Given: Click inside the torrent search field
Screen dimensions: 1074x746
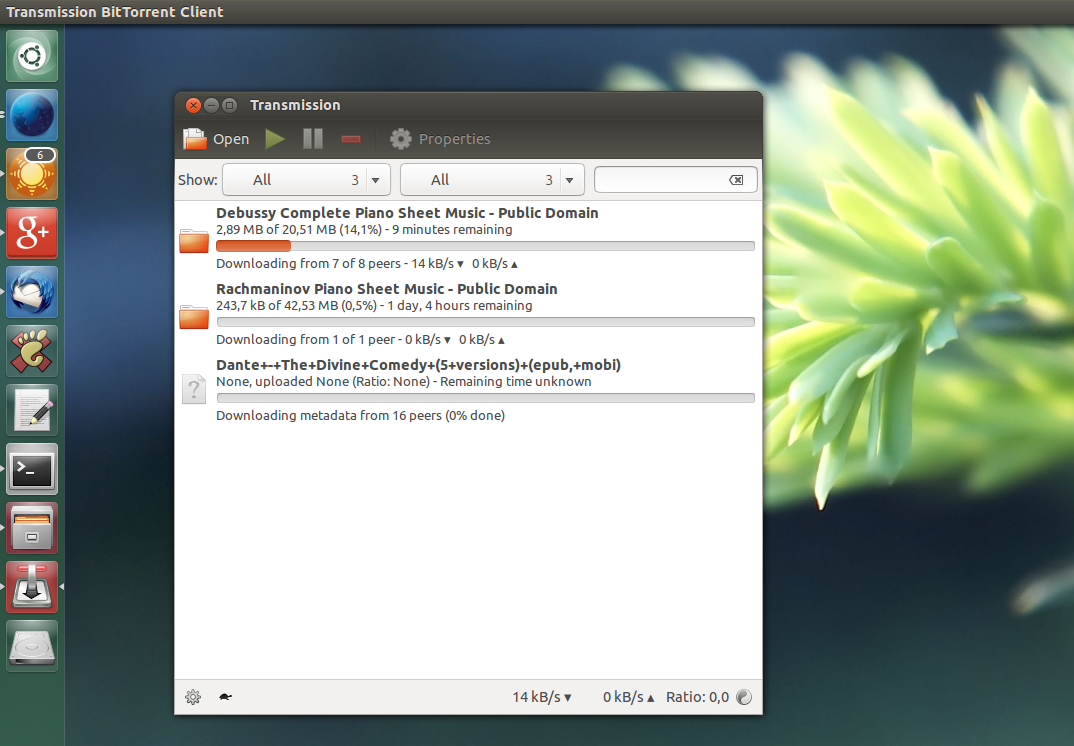Looking at the screenshot, I should [x=660, y=180].
